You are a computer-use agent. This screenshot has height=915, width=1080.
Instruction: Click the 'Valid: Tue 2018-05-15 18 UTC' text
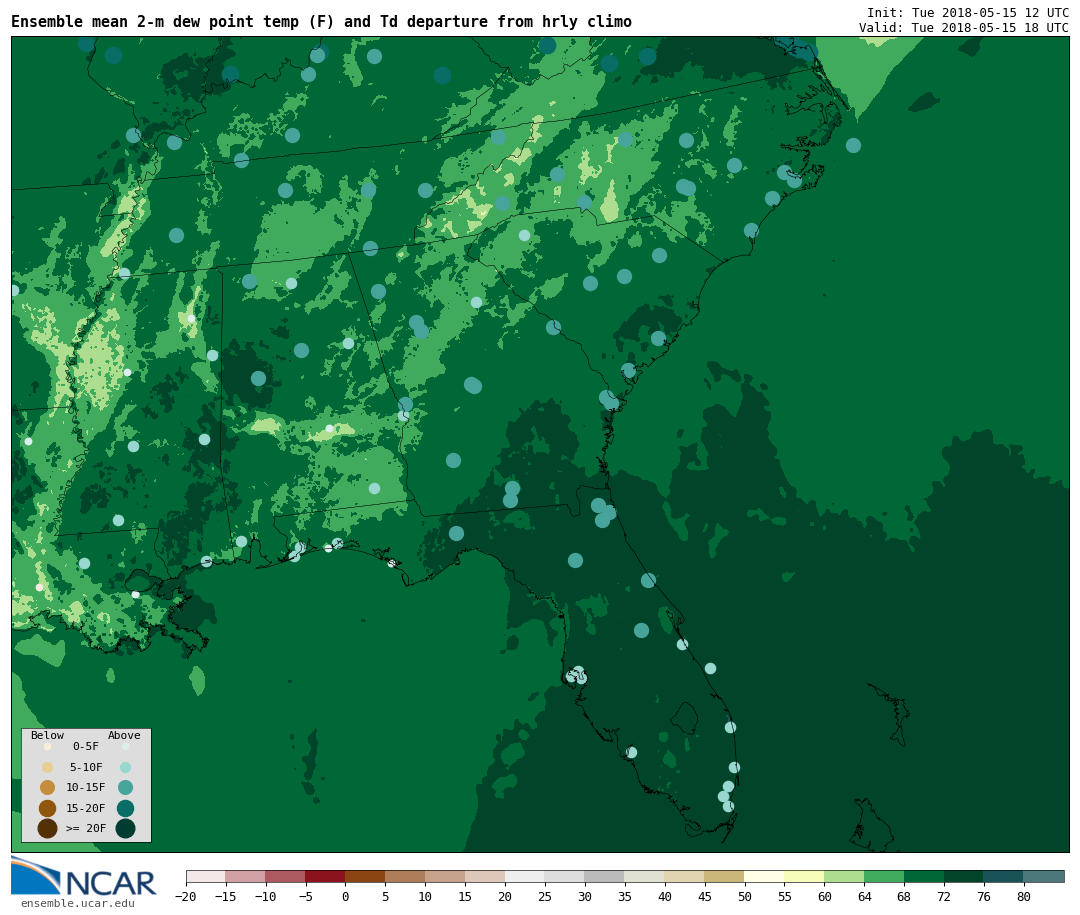coord(964,28)
